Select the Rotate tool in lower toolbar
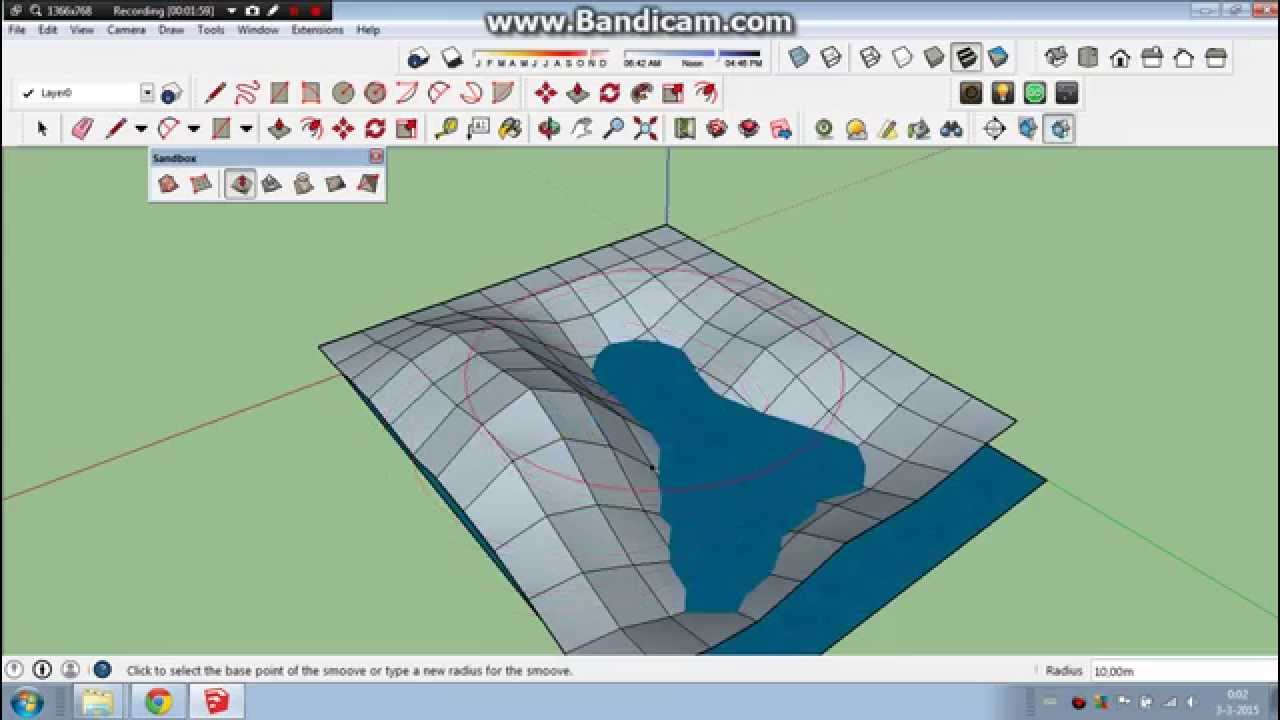Screen dimensions: 1280x720 375,128
